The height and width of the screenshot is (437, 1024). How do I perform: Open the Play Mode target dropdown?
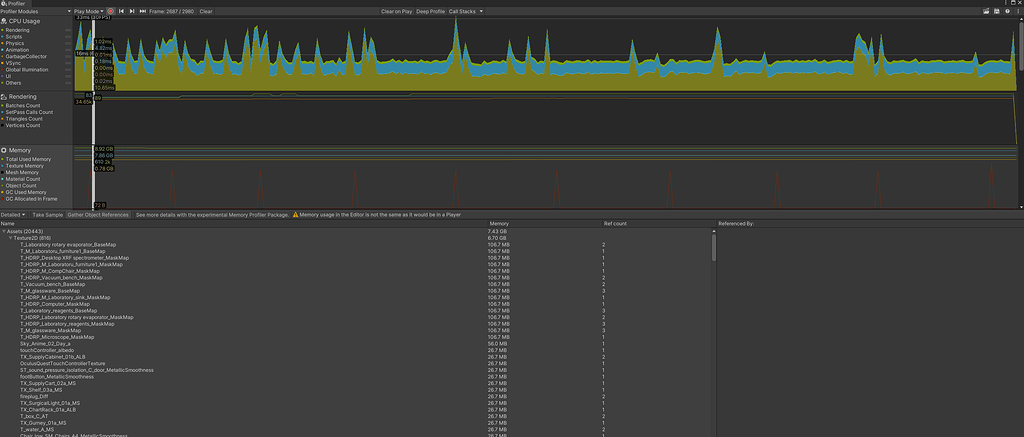click(x=88, y=11)
